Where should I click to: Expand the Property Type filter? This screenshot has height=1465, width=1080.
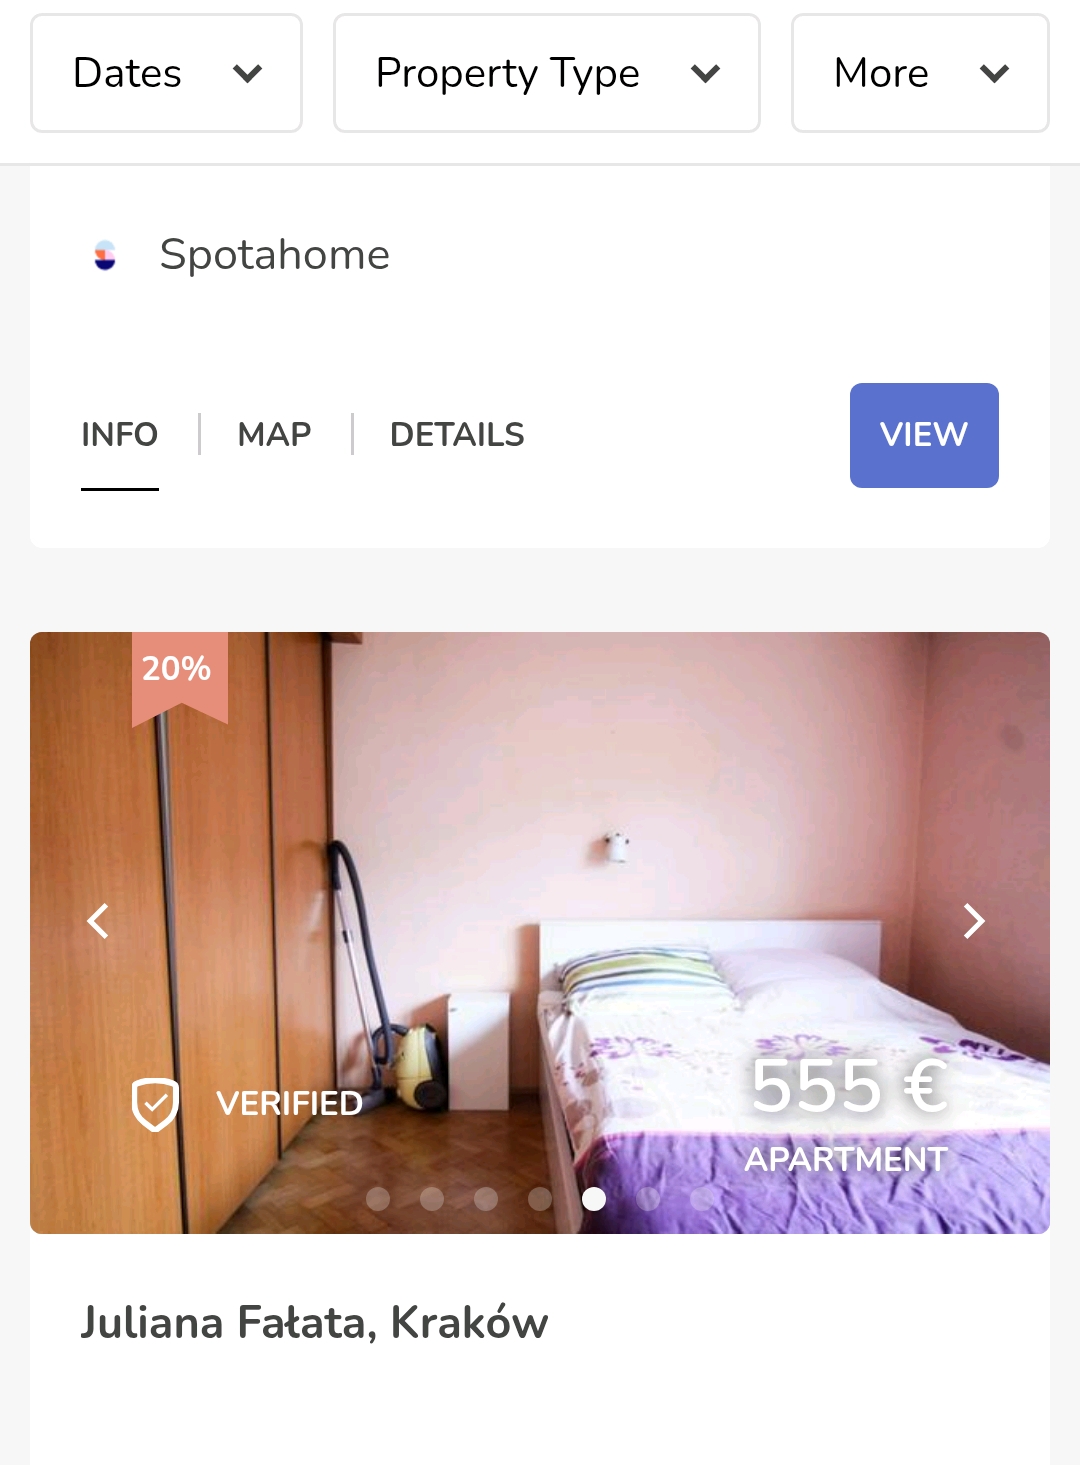tap(547, 73)
